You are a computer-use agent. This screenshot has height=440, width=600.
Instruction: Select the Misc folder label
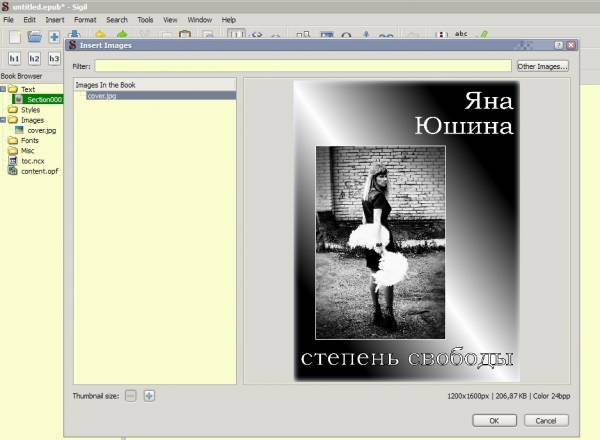click(28, 151)
